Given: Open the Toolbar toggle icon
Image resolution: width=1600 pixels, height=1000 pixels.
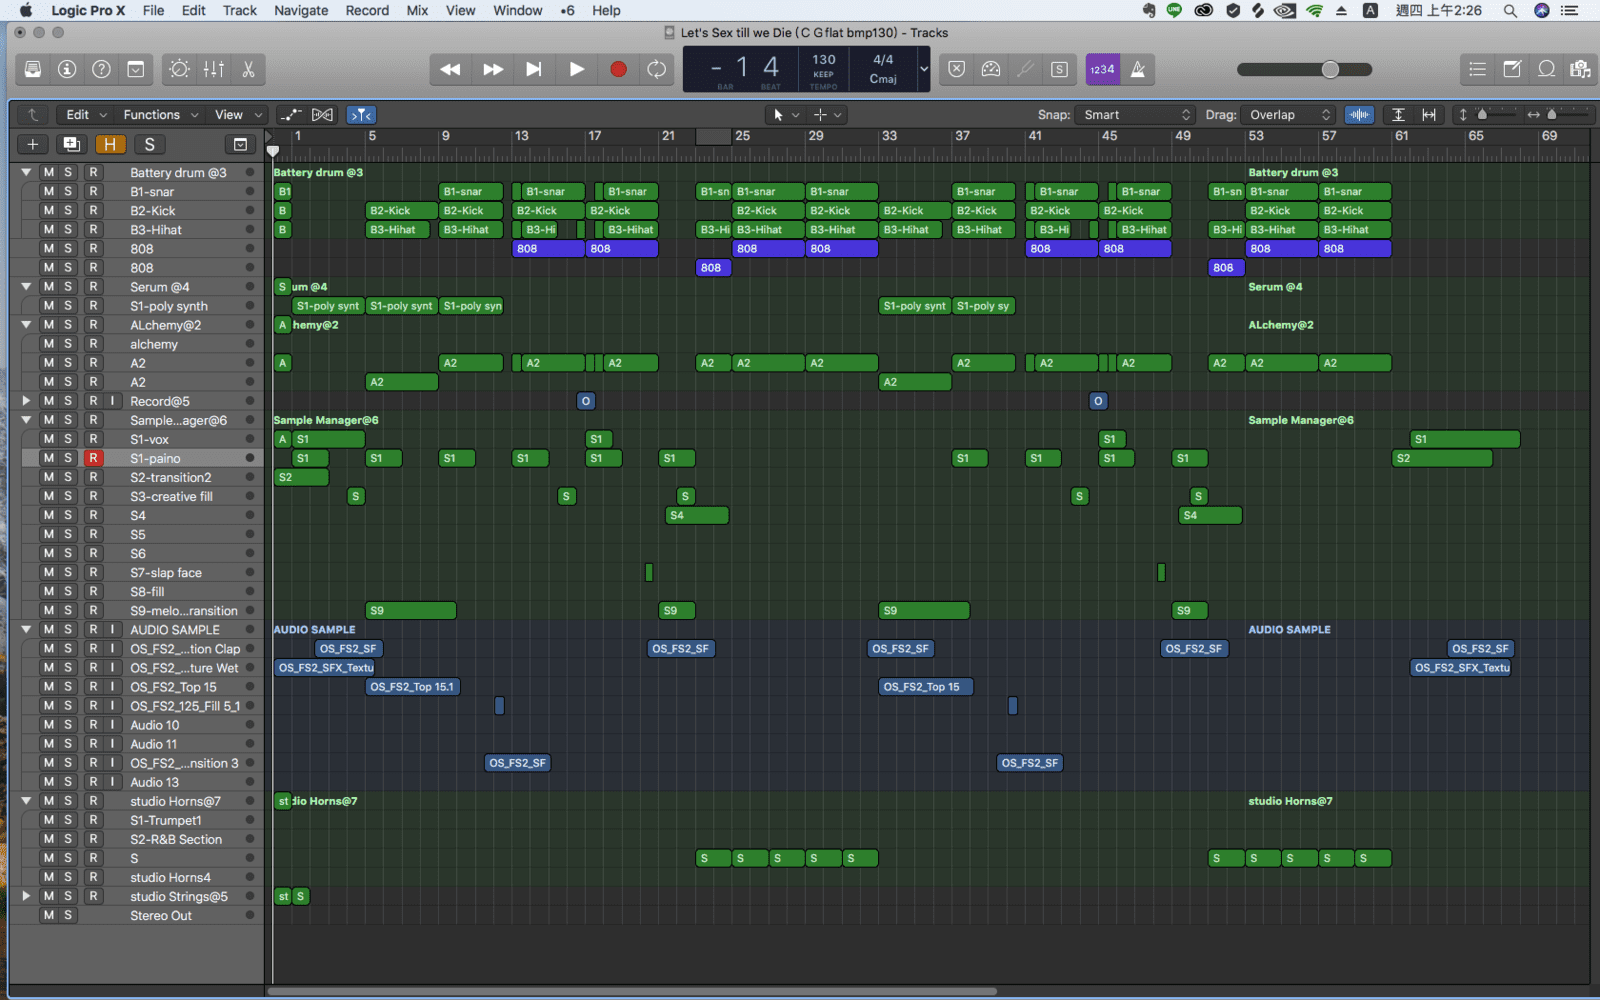Looking at the screenshot, I should [x=135, y=69].
